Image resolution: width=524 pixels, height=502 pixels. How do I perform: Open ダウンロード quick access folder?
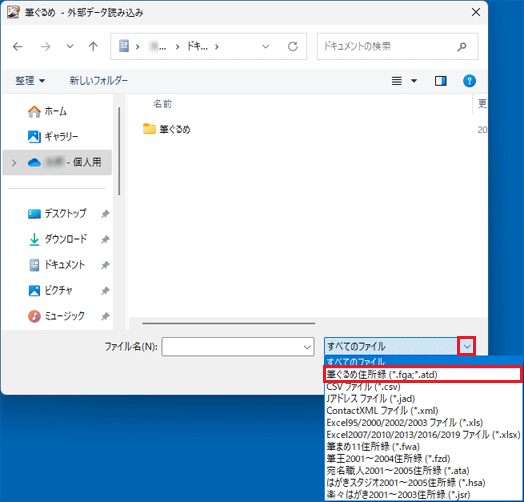click(x=57, y=239)
